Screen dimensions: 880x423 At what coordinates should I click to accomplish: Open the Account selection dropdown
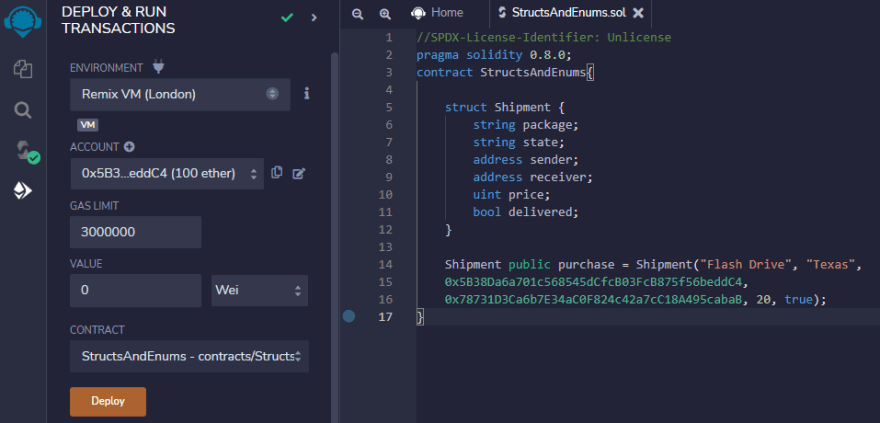(167, 173)
